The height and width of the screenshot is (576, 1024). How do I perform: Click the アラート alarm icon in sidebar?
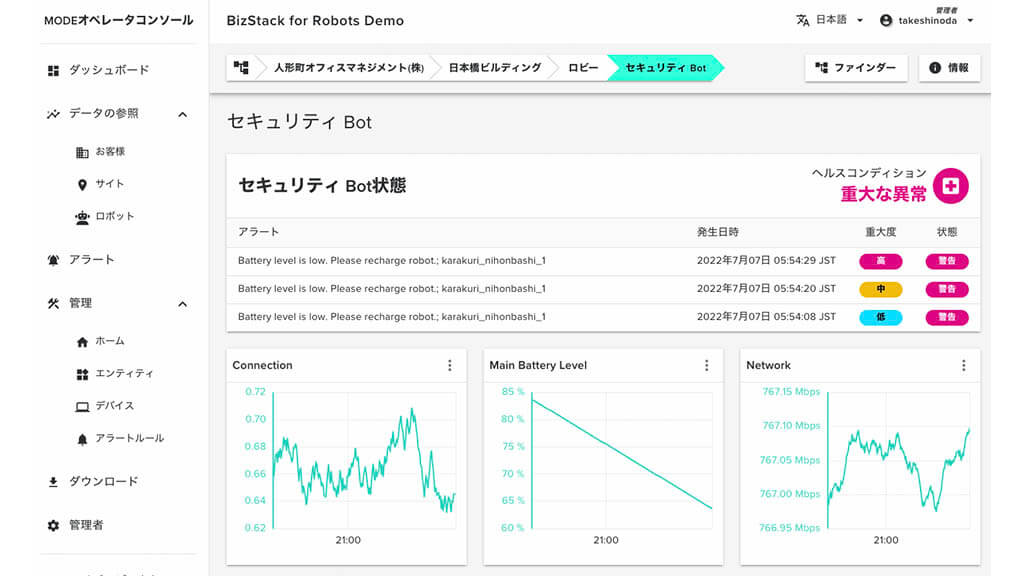pyautogui.click(x=54, y=260)
